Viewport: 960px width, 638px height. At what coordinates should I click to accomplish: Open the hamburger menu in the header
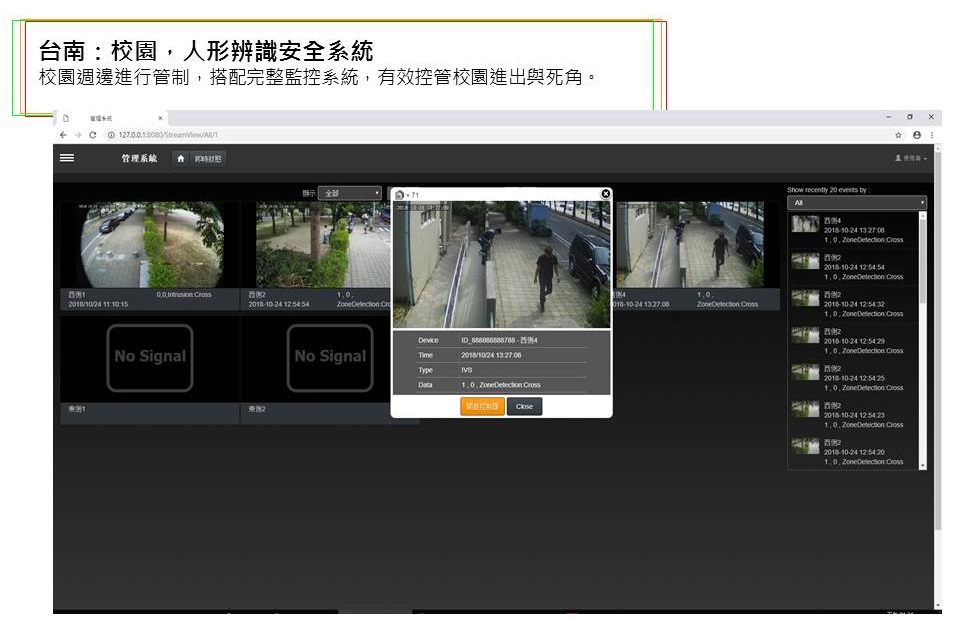67,158
